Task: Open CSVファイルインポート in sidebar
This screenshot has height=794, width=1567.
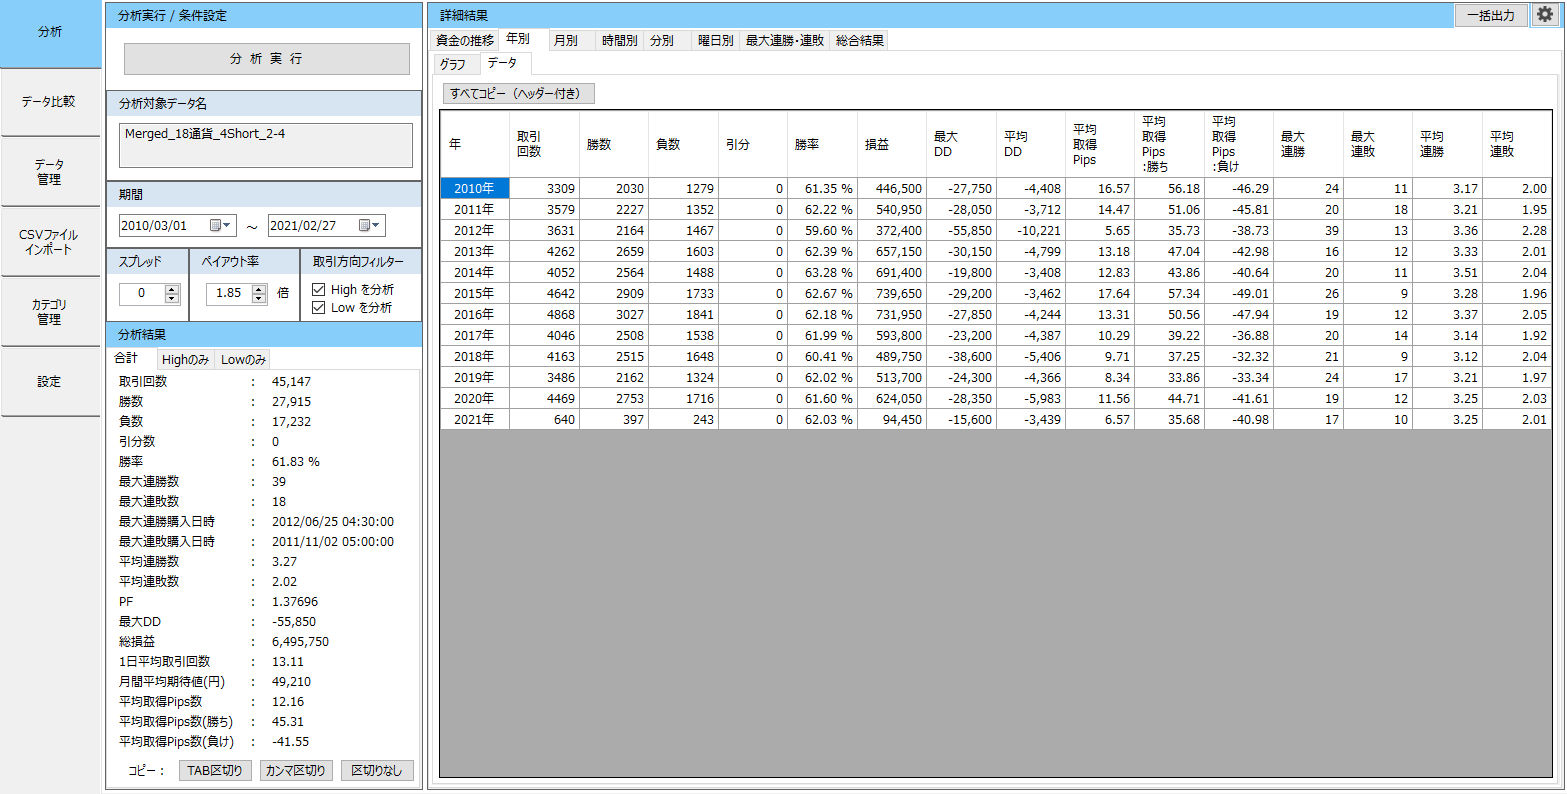Action: pos(49,242)
